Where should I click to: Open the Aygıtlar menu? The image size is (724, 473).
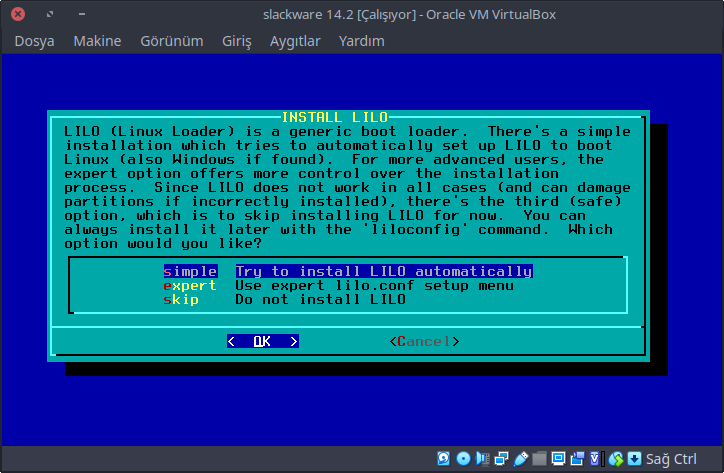(x=295, y=41)
